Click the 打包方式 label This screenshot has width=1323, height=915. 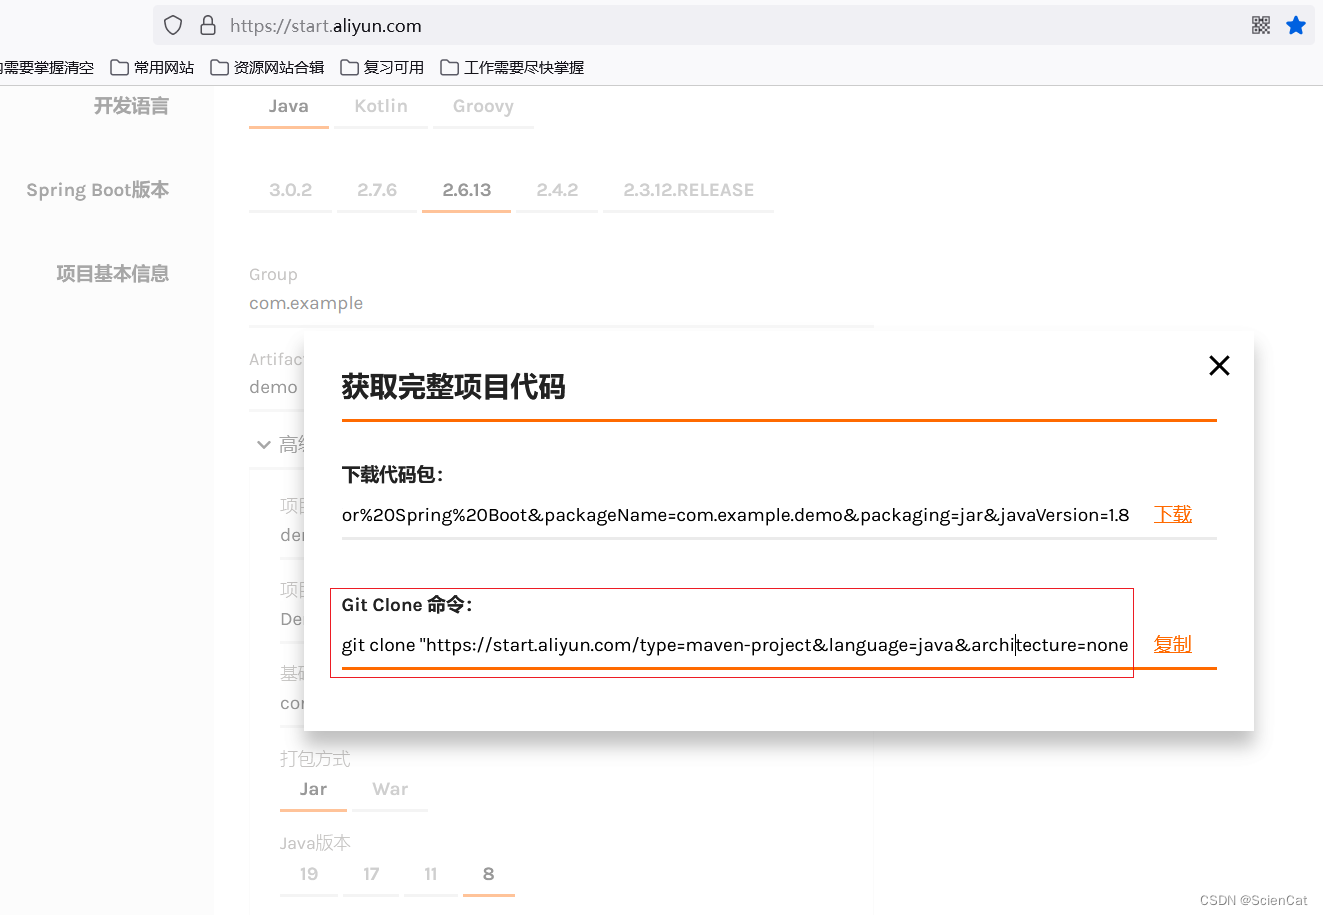tap(315, 759)
